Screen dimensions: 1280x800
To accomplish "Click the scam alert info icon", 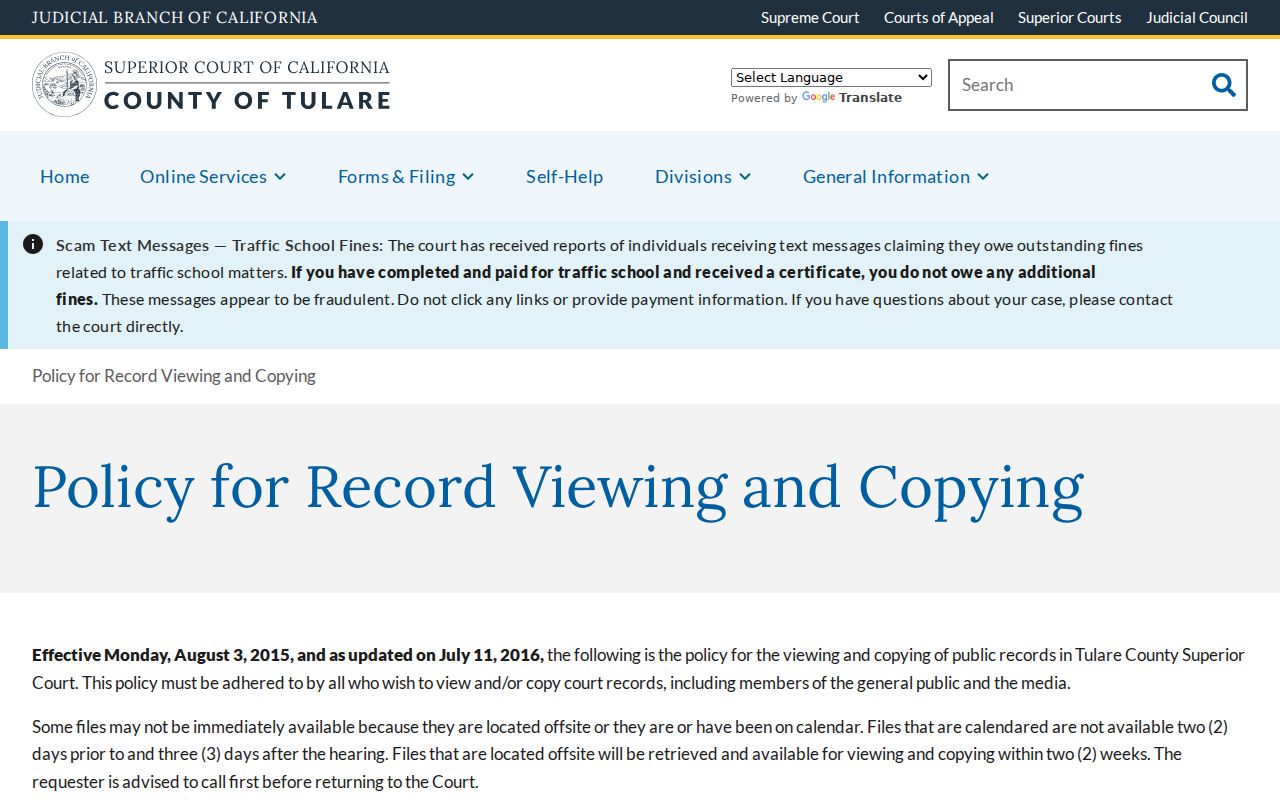I will coord(33,244).
